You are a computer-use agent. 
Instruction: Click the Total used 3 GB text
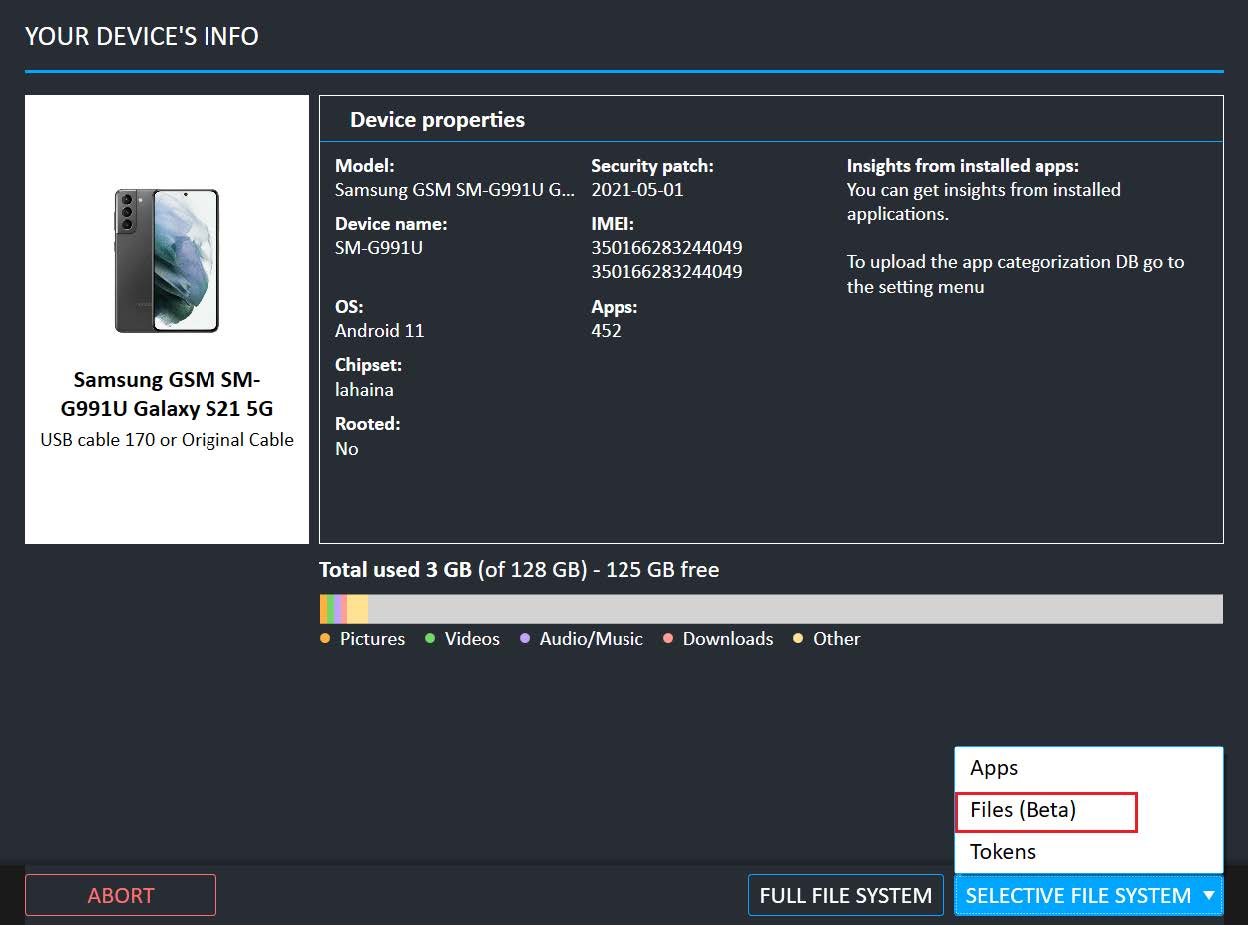pos(395,570)
